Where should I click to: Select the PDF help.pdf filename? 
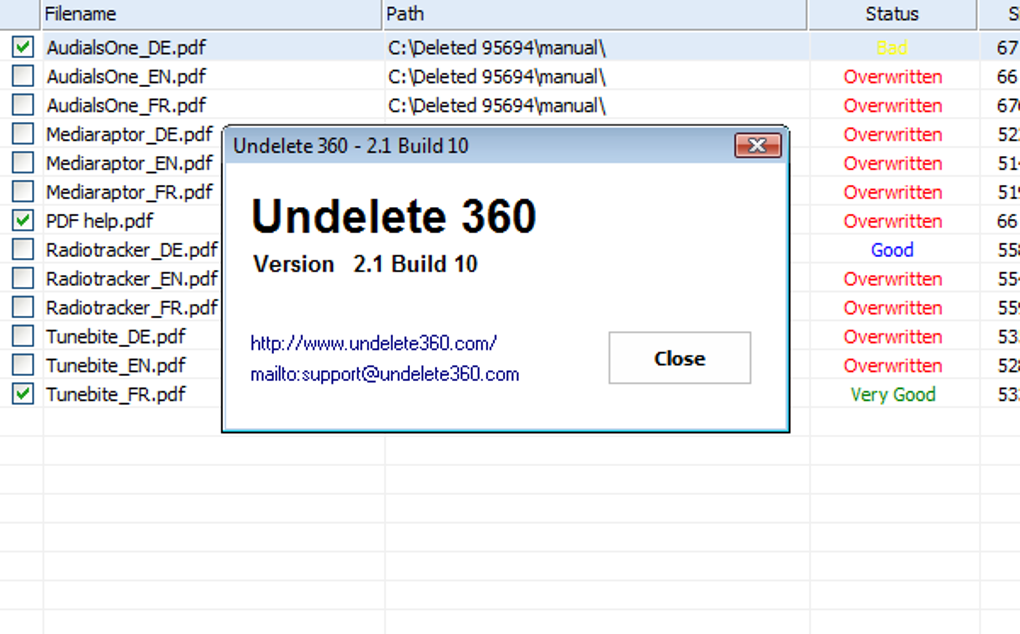pyautogui.click(x=100, y=221)
